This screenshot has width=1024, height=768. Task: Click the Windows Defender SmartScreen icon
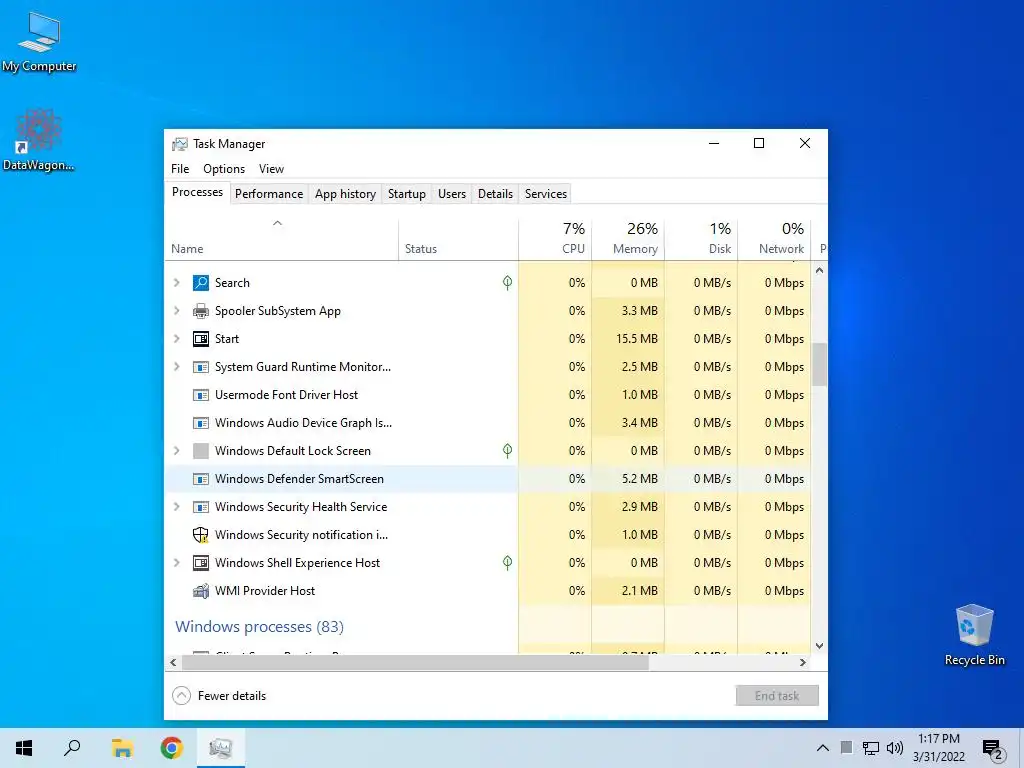point(200,479)
